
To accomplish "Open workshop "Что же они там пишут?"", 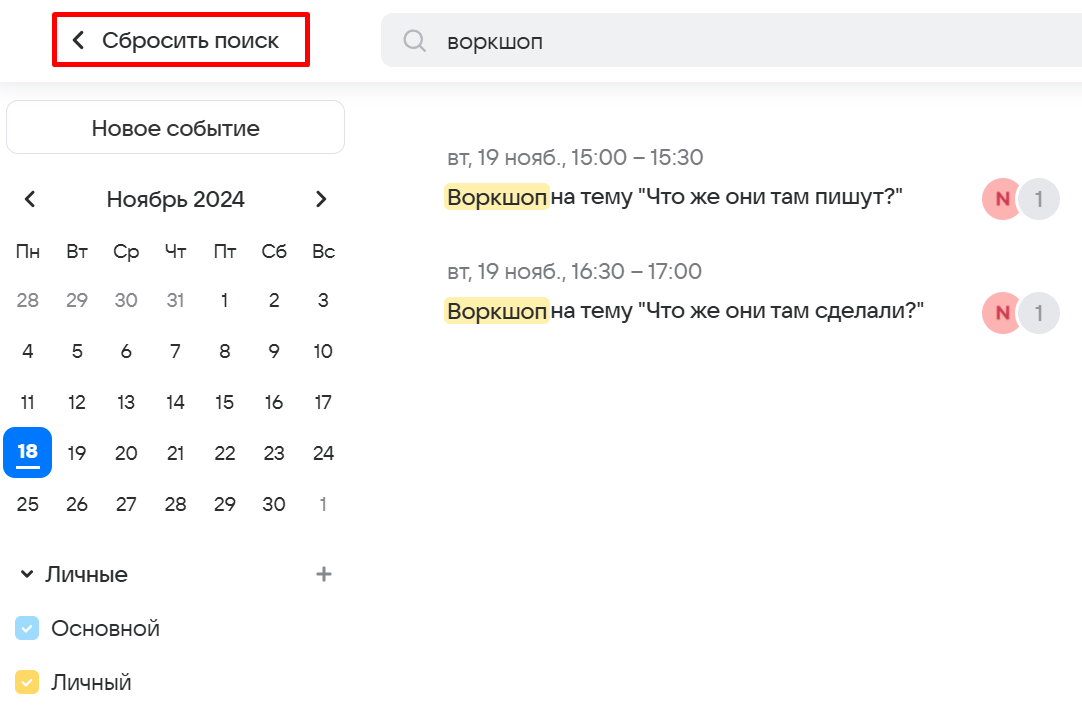I will 674,198.
